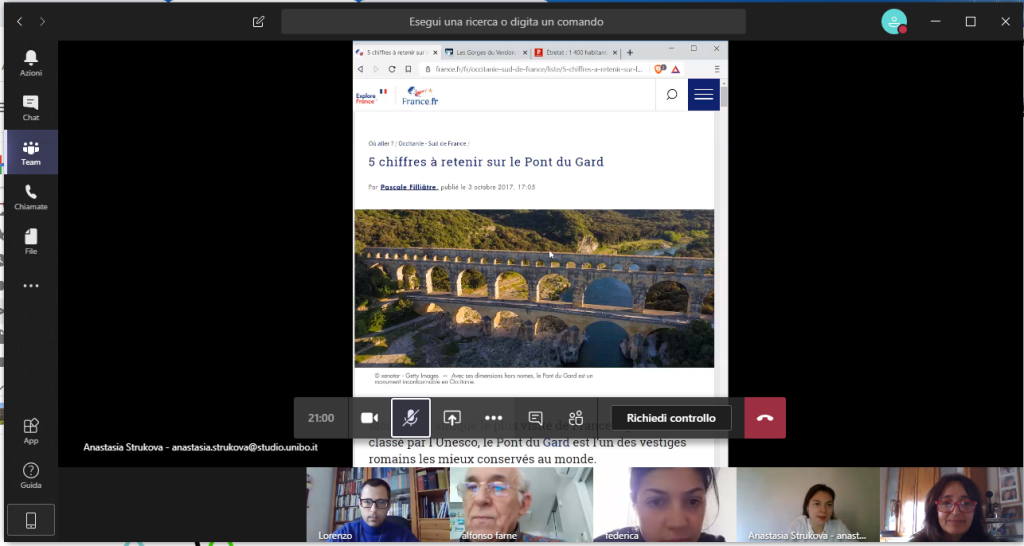Screen dimensions: 1024x546
Task: Click the Explore France logo
Action: coord(371,96)
